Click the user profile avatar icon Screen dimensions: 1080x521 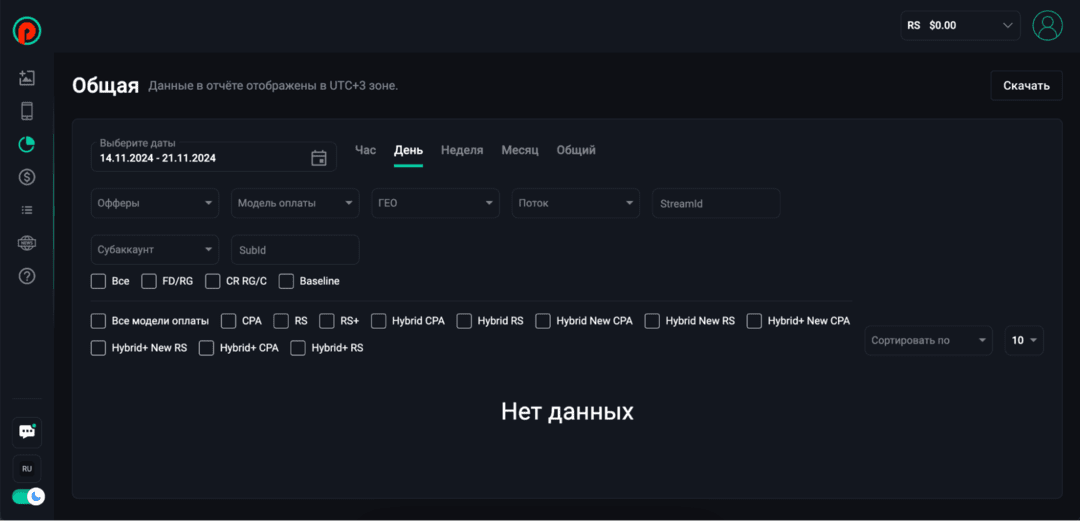1047,26
